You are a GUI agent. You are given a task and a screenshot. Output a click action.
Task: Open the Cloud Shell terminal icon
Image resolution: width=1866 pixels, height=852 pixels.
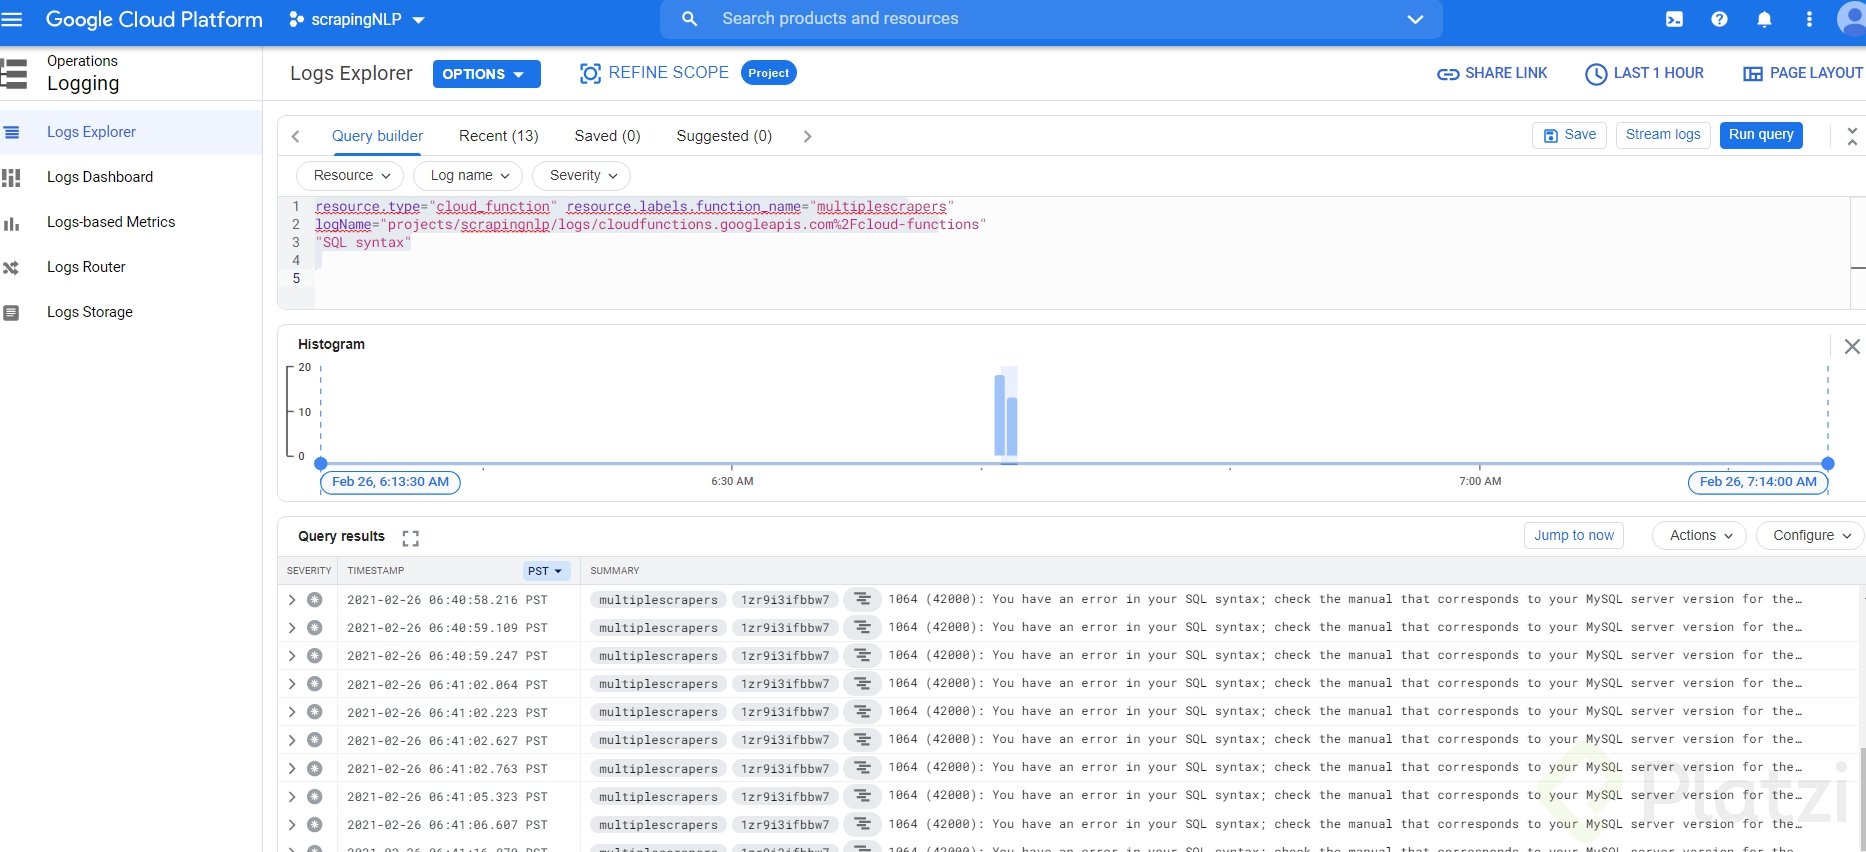(1674, 19)
